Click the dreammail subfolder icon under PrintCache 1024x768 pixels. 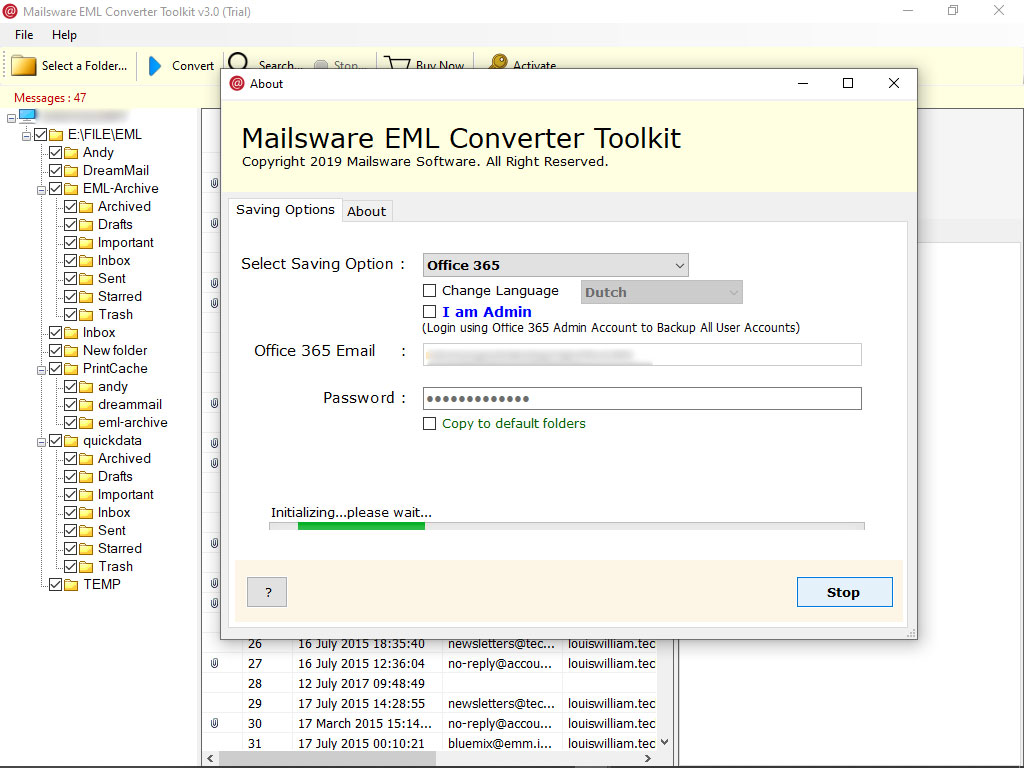click(x=86, y=406)
